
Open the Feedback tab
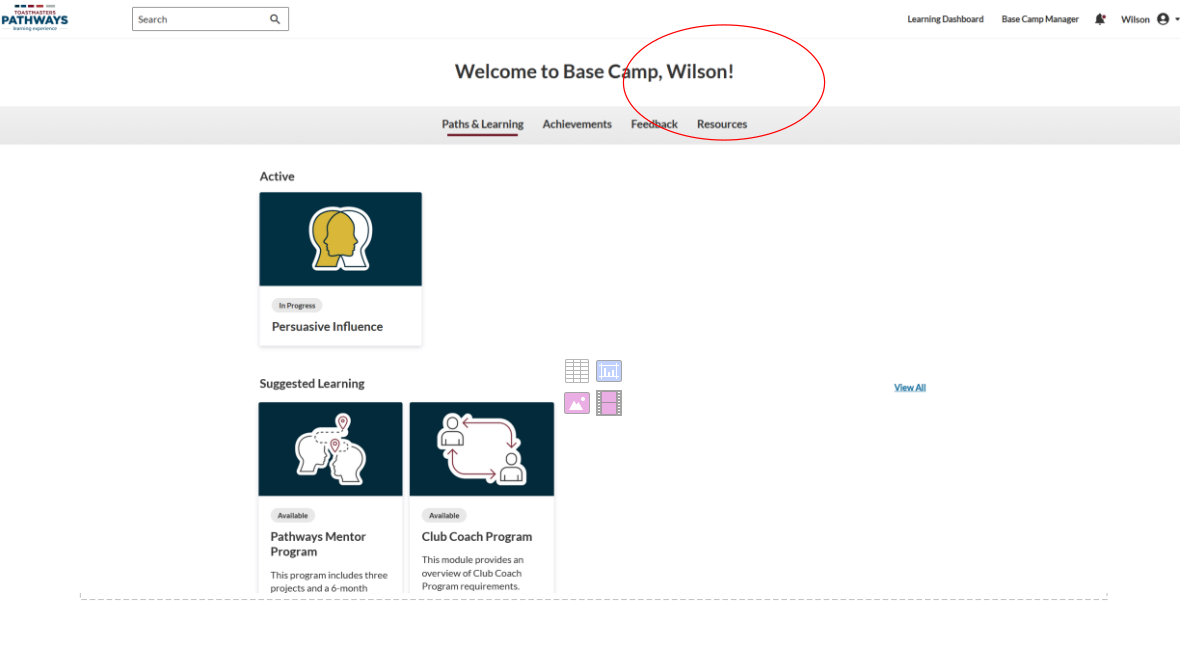point(654,124)
